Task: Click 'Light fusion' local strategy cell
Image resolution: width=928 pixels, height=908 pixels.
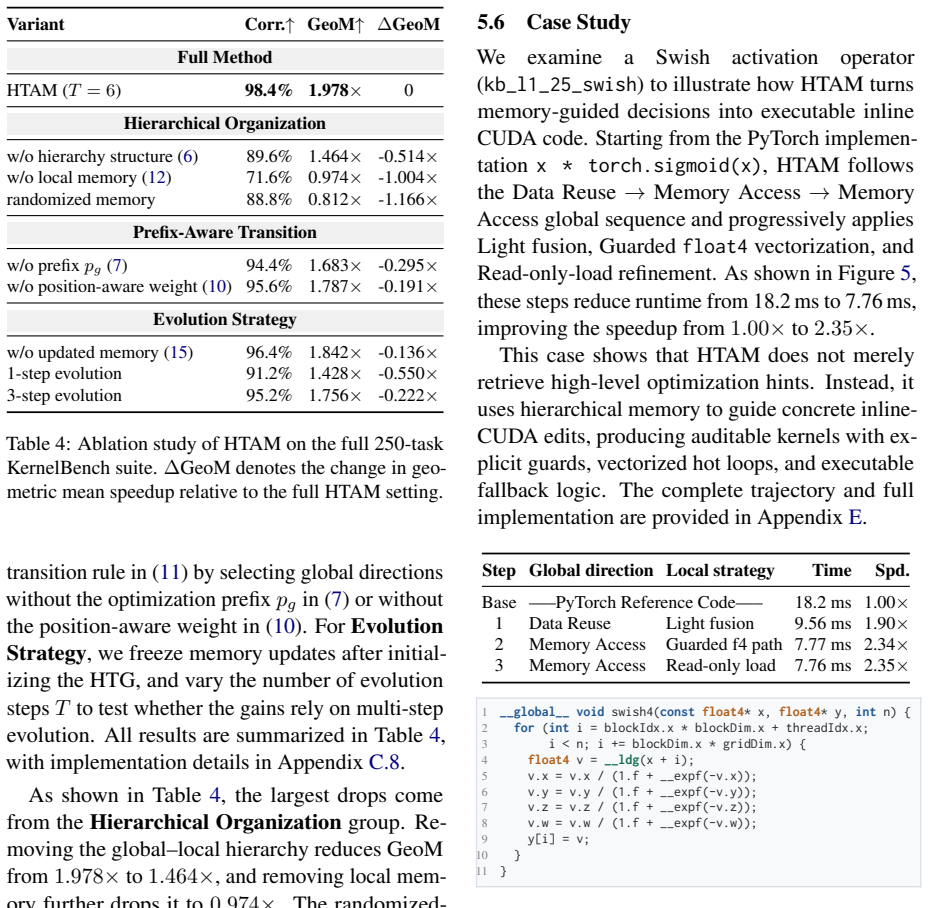Action: click(x=710, y=623)
